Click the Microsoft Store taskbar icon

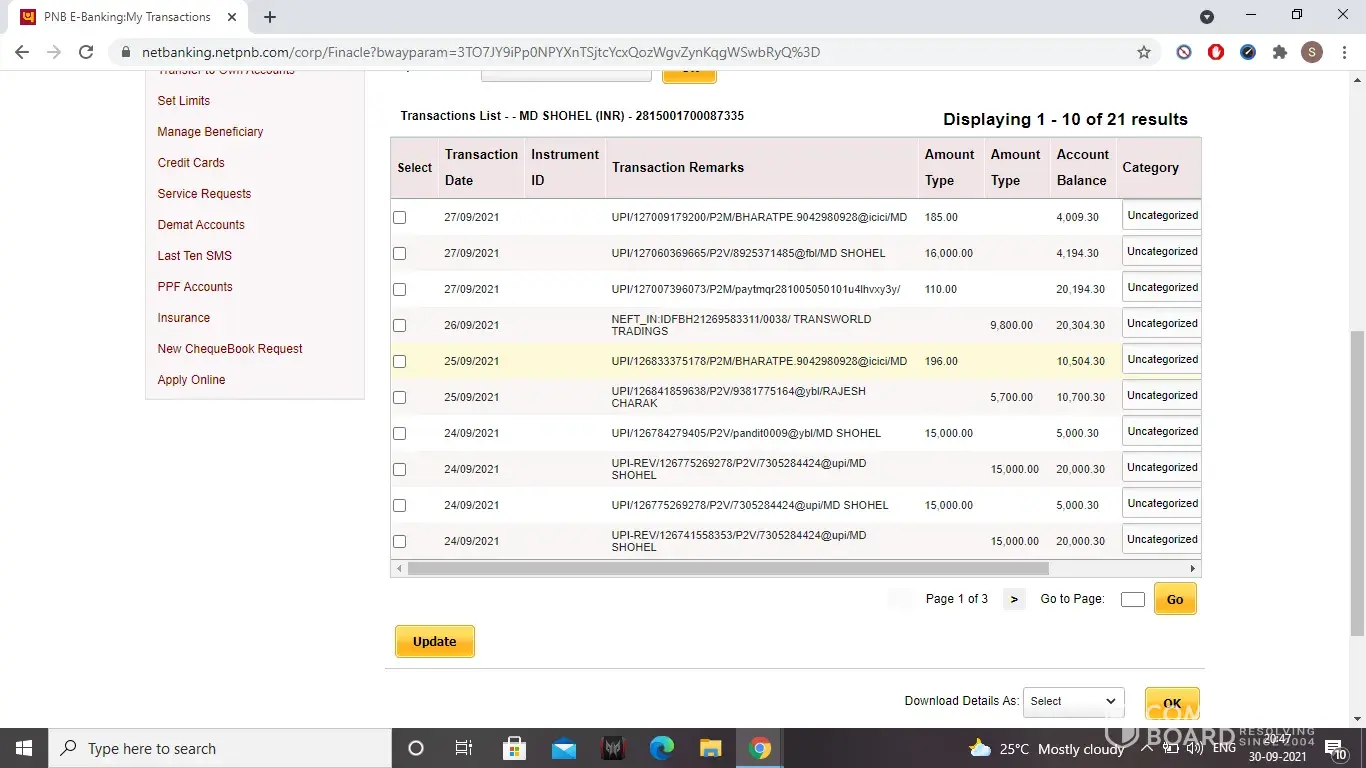tap(514, 748)
